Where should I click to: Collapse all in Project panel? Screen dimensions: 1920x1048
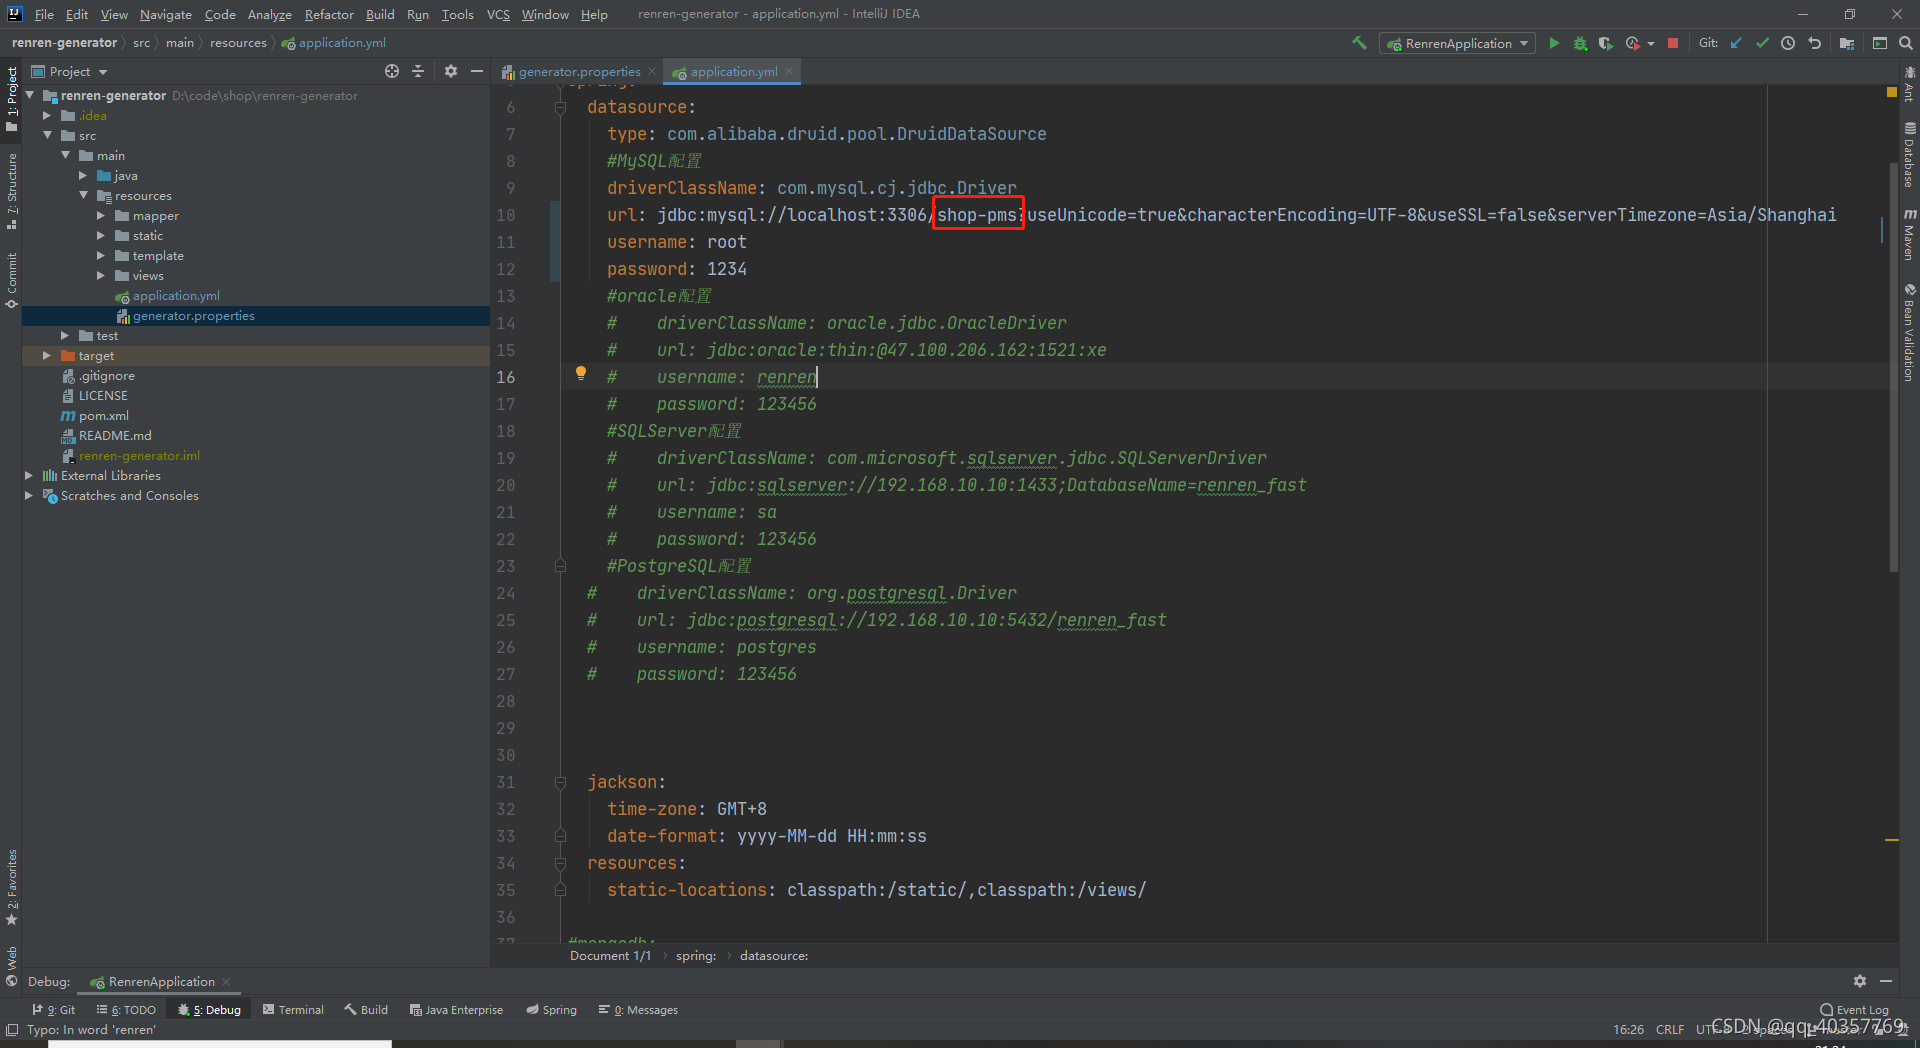[418, 71]
